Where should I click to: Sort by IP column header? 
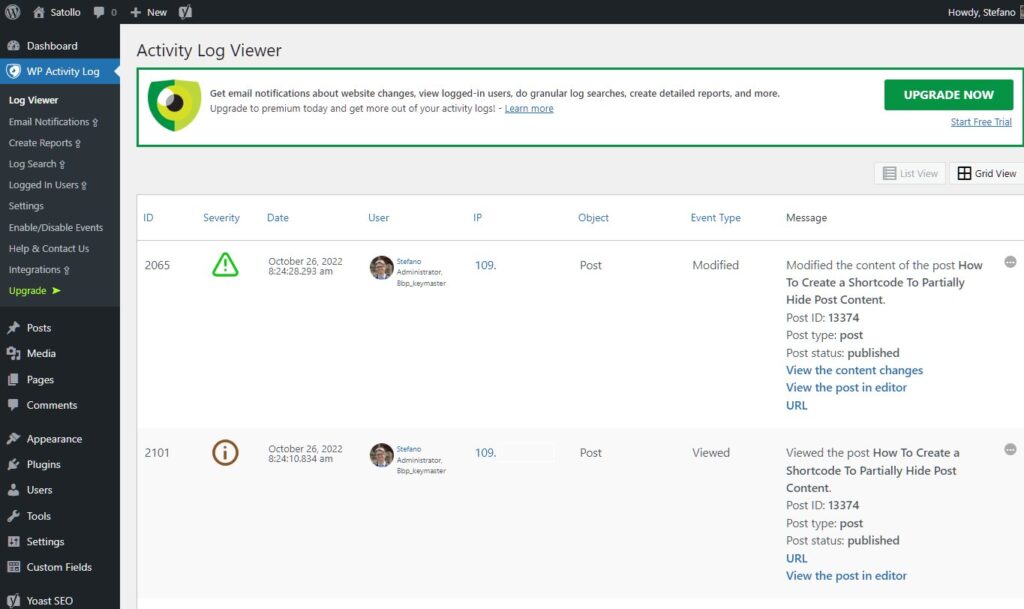pos(477,217)
